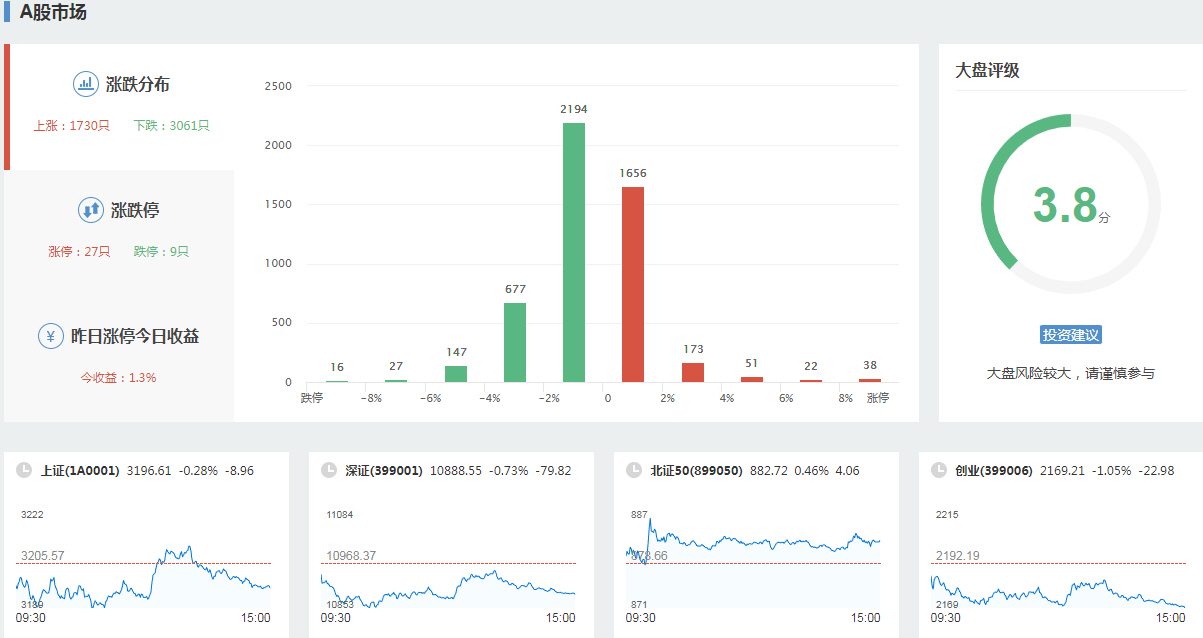Switch to the 涨跌停 tab label
The width and height of the screenshot is (1203, 638).
tap(135, 211)
